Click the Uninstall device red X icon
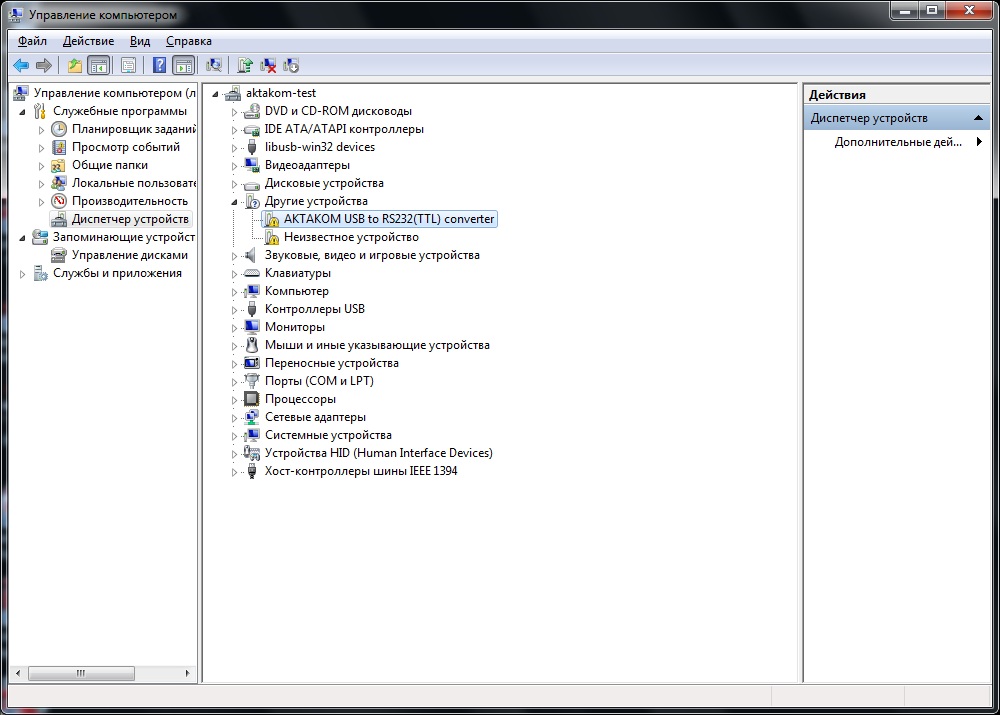 coord(268,65)
